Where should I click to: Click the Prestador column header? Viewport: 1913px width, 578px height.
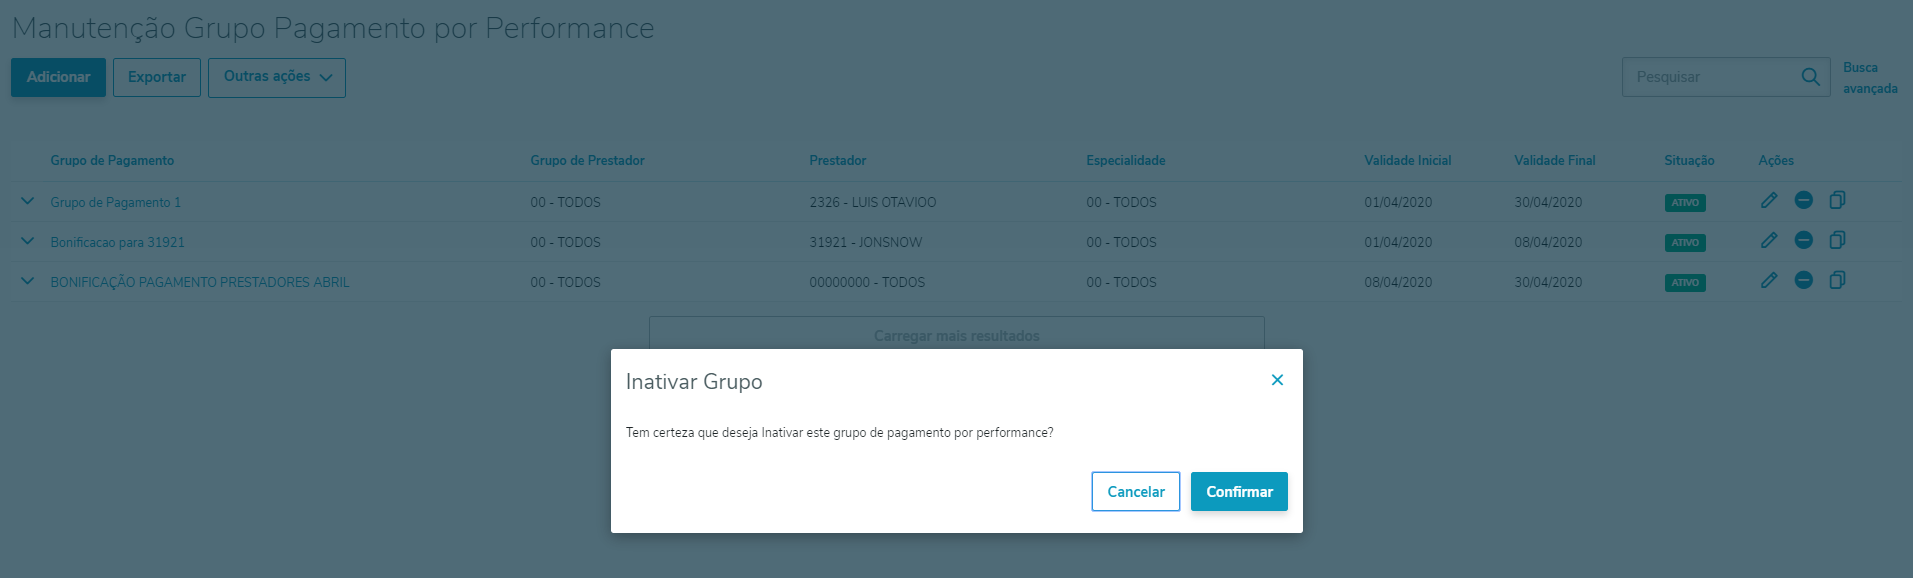(838, 160)
